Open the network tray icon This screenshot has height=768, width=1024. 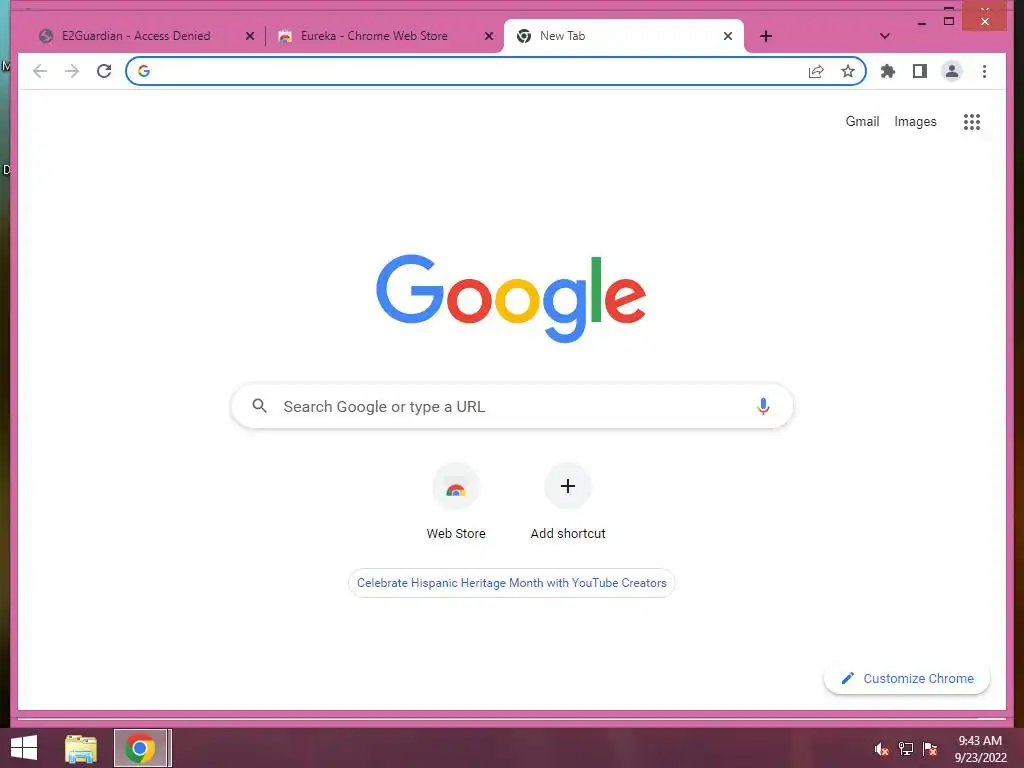906,749
